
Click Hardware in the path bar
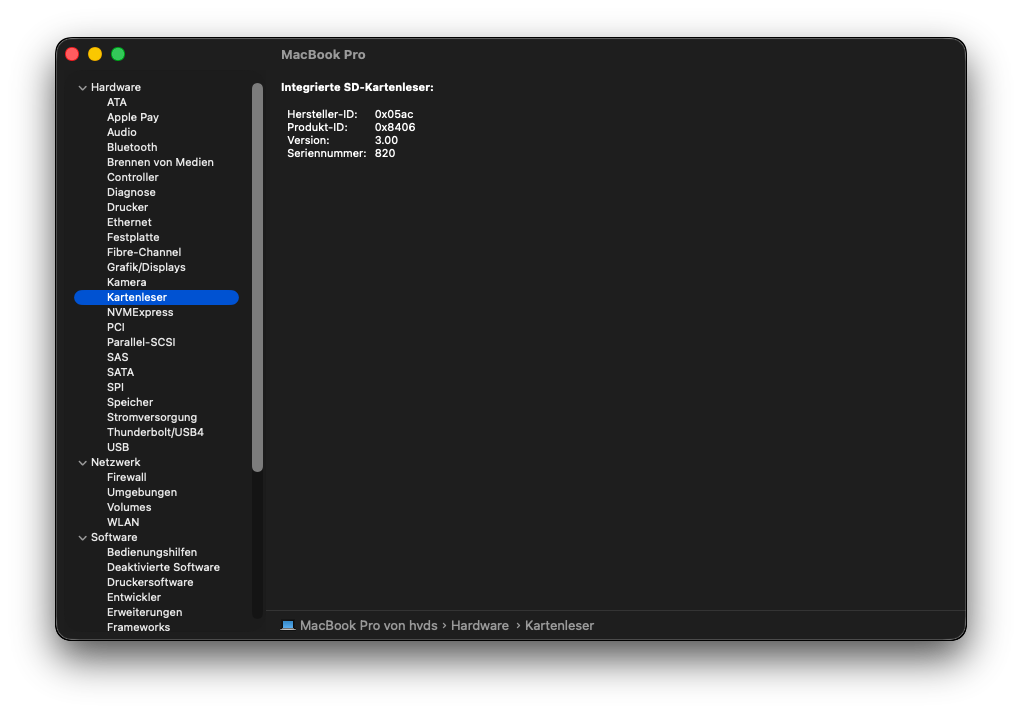point(480,625)
